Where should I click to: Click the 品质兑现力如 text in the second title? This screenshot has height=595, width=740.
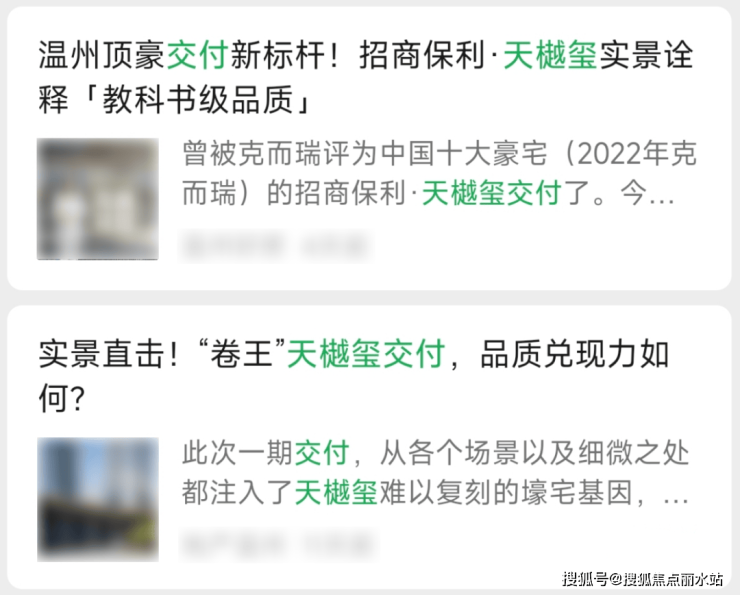coord(575,354)
